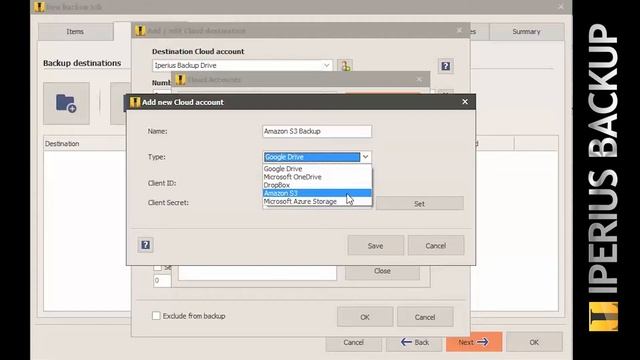Click Close in the Cloud Accounts window

coord(382,271)
